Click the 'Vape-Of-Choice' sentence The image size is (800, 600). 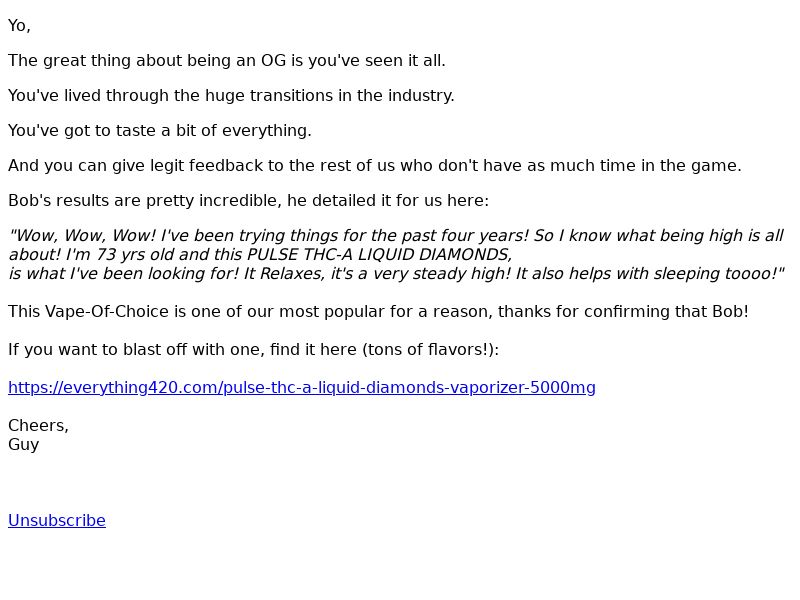coord(378,312)
